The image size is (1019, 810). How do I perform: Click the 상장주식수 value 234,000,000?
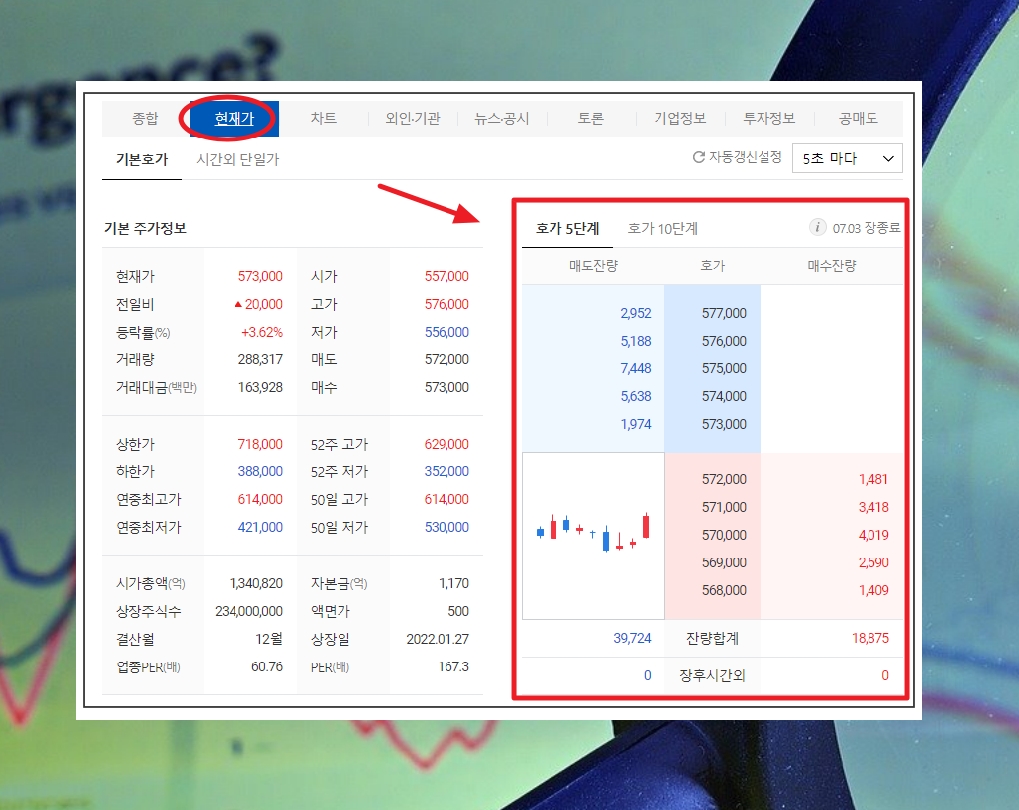[x=249, y=611]
